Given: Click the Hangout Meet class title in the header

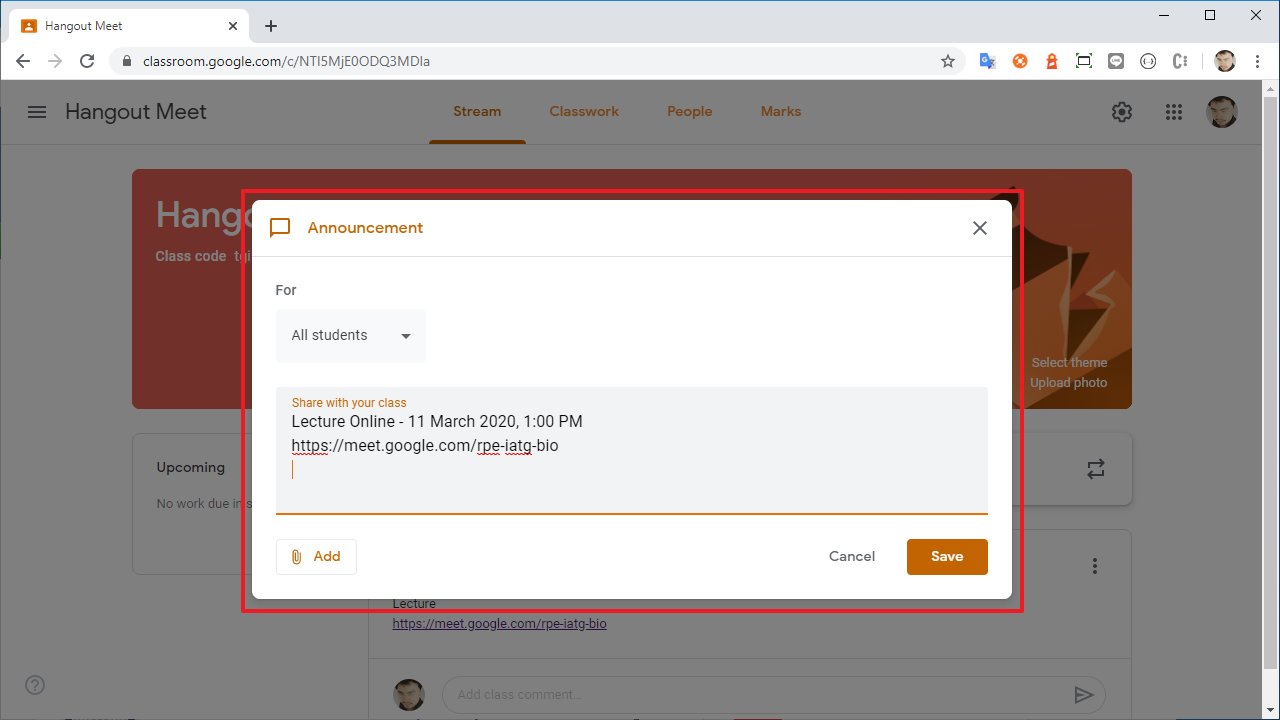Looking at the screenshot, I should 136,112.
